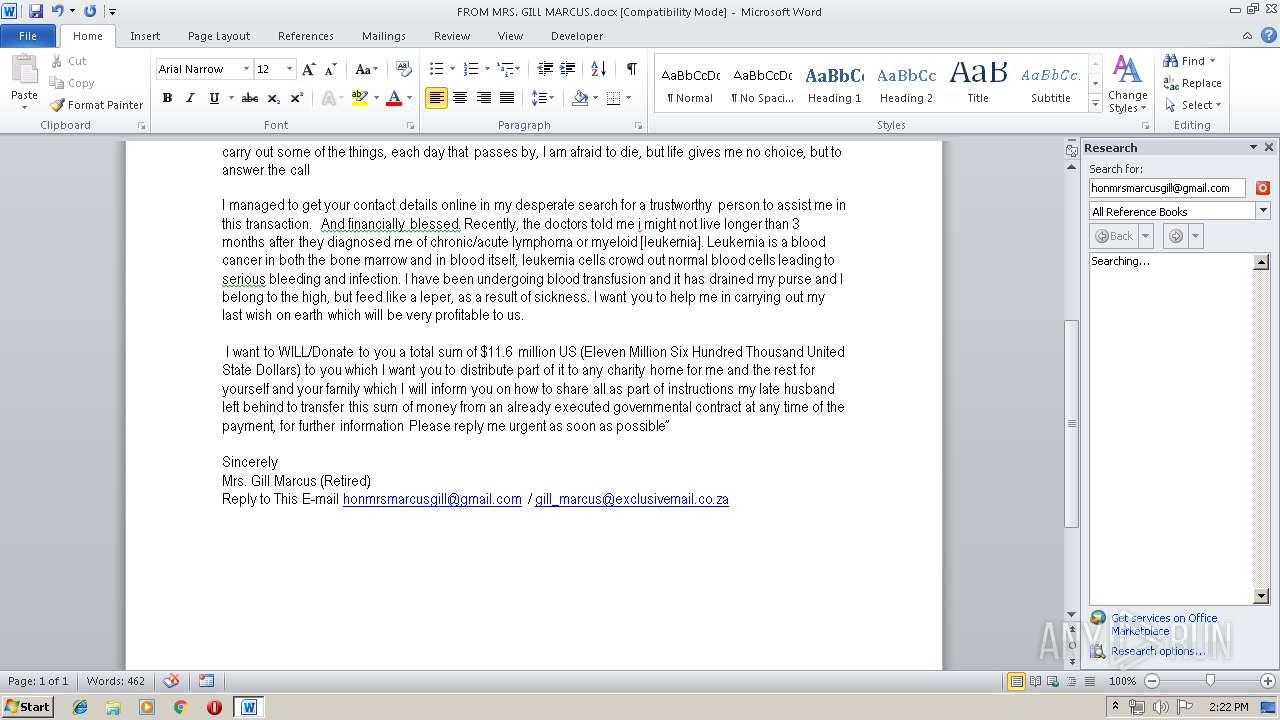Viewport: 1280px width, 720px height.
Task: Switch to Print Layout view
Action: coord(1016,681)
